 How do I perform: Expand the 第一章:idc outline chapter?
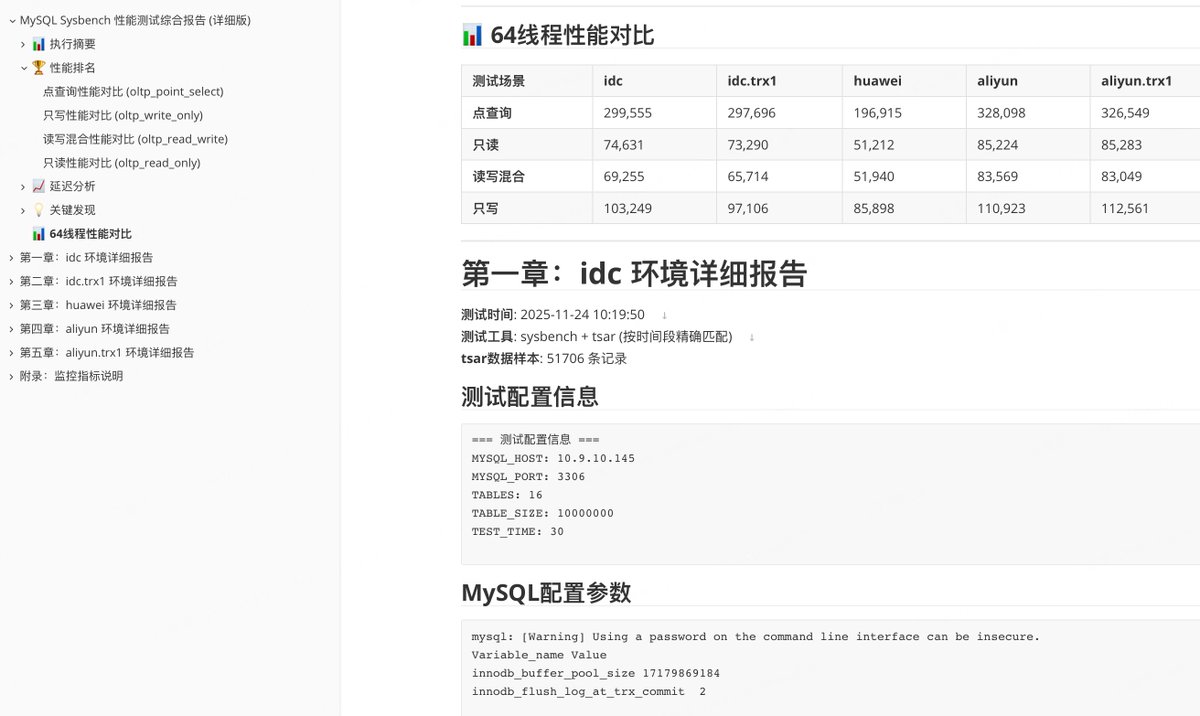point(11,257)
